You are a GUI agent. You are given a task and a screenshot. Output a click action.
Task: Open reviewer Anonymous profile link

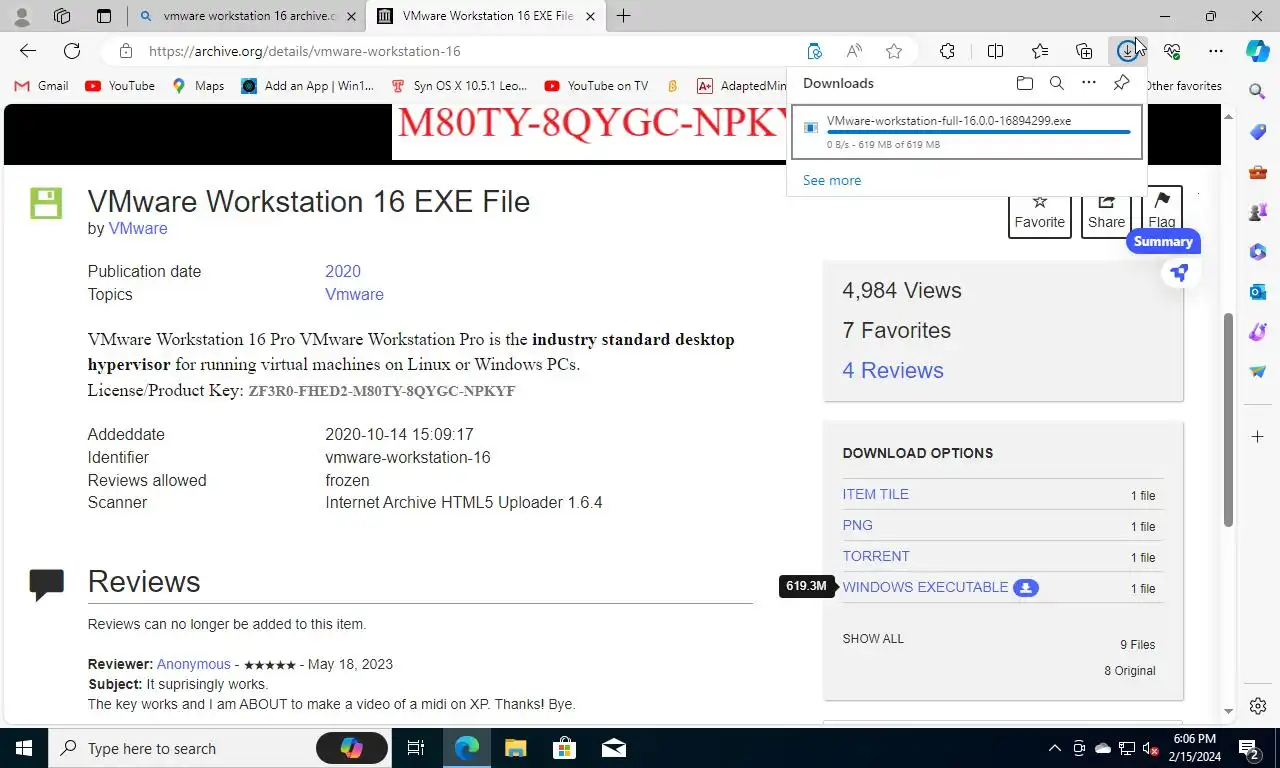pyautogui.click(x=194, y=664)
